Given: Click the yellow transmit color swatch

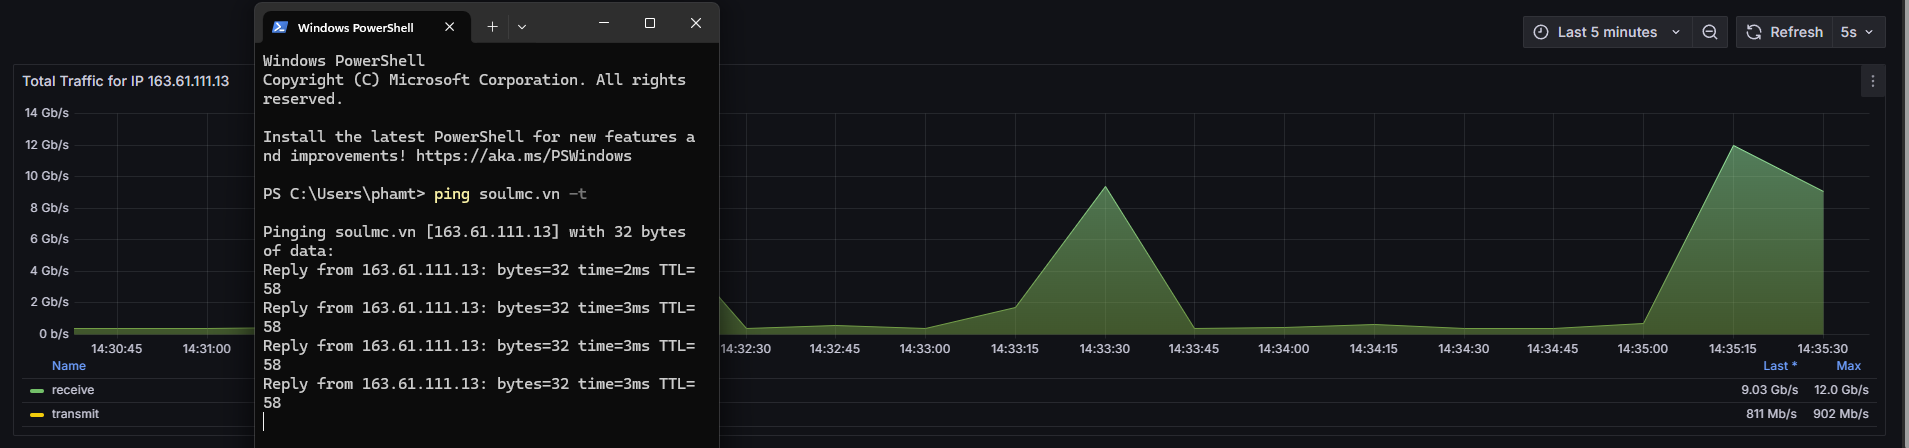Looking at the screenshot, I should click(37, 415).
